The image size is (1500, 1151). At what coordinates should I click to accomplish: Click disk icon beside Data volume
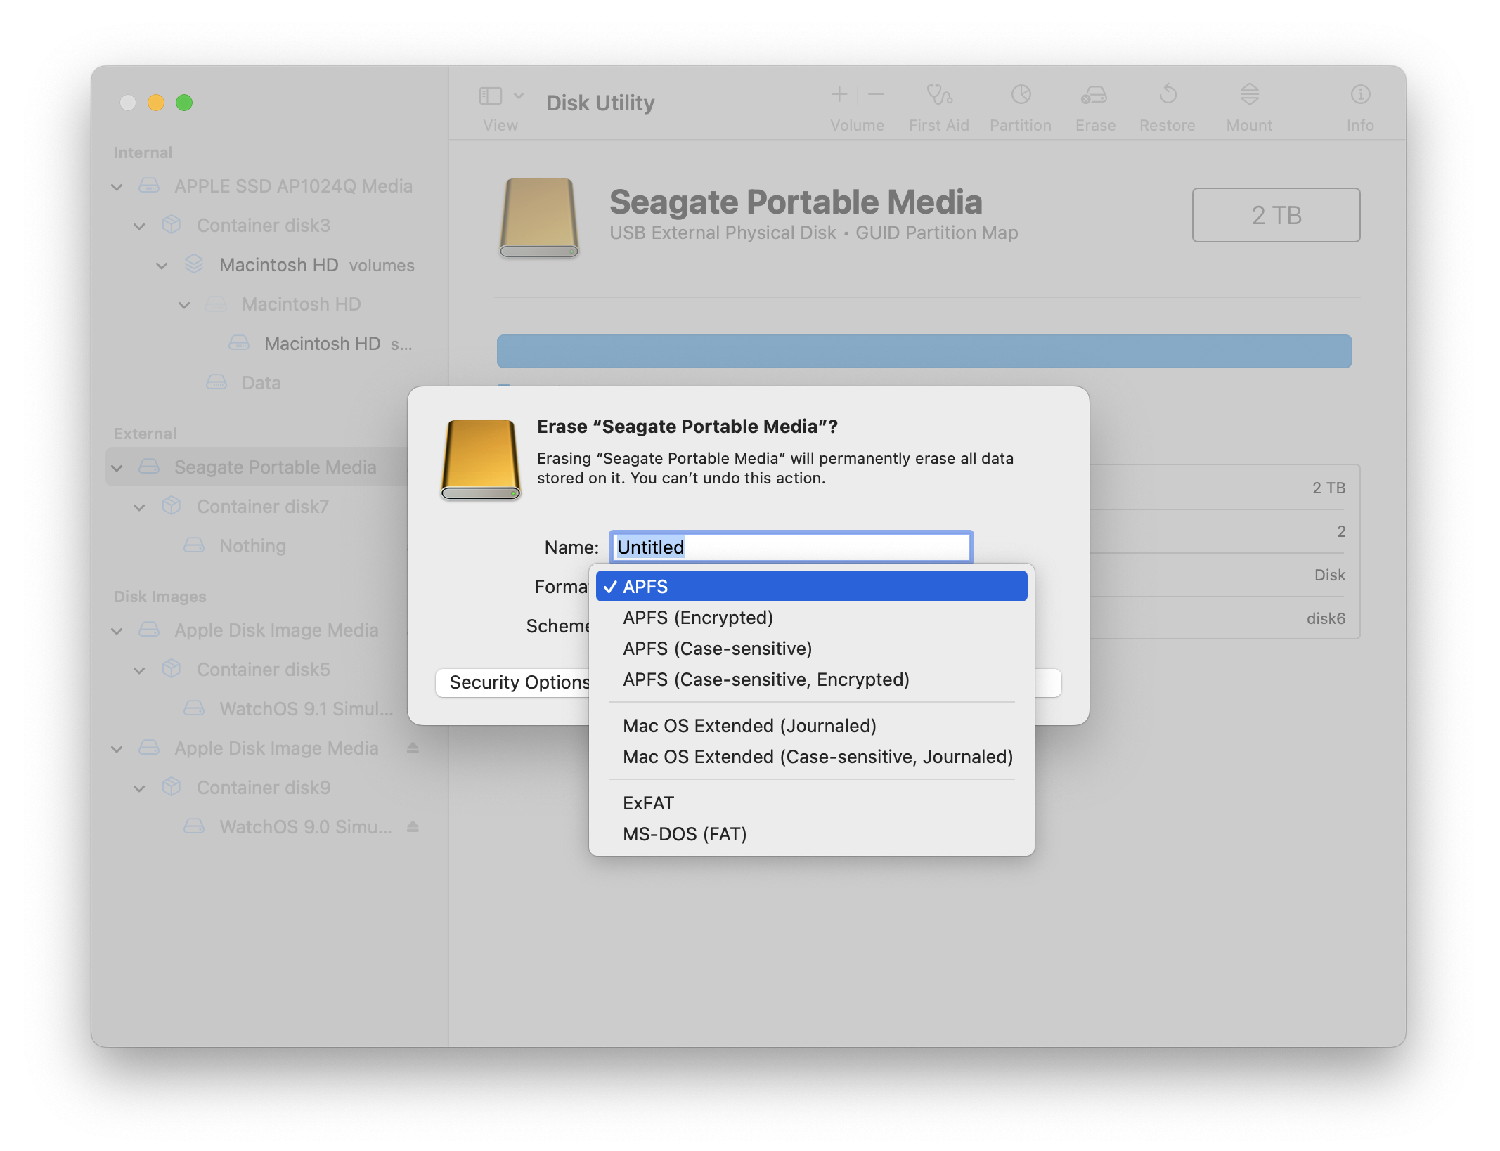[216, 382]
